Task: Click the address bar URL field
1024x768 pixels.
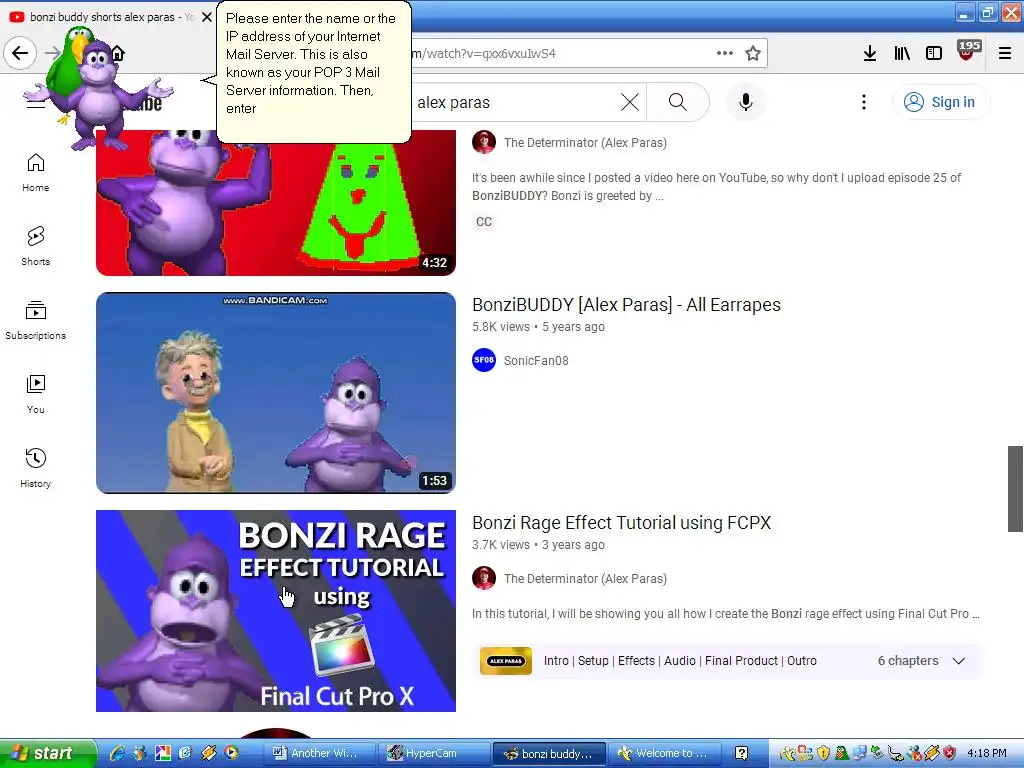Action: 562,54
